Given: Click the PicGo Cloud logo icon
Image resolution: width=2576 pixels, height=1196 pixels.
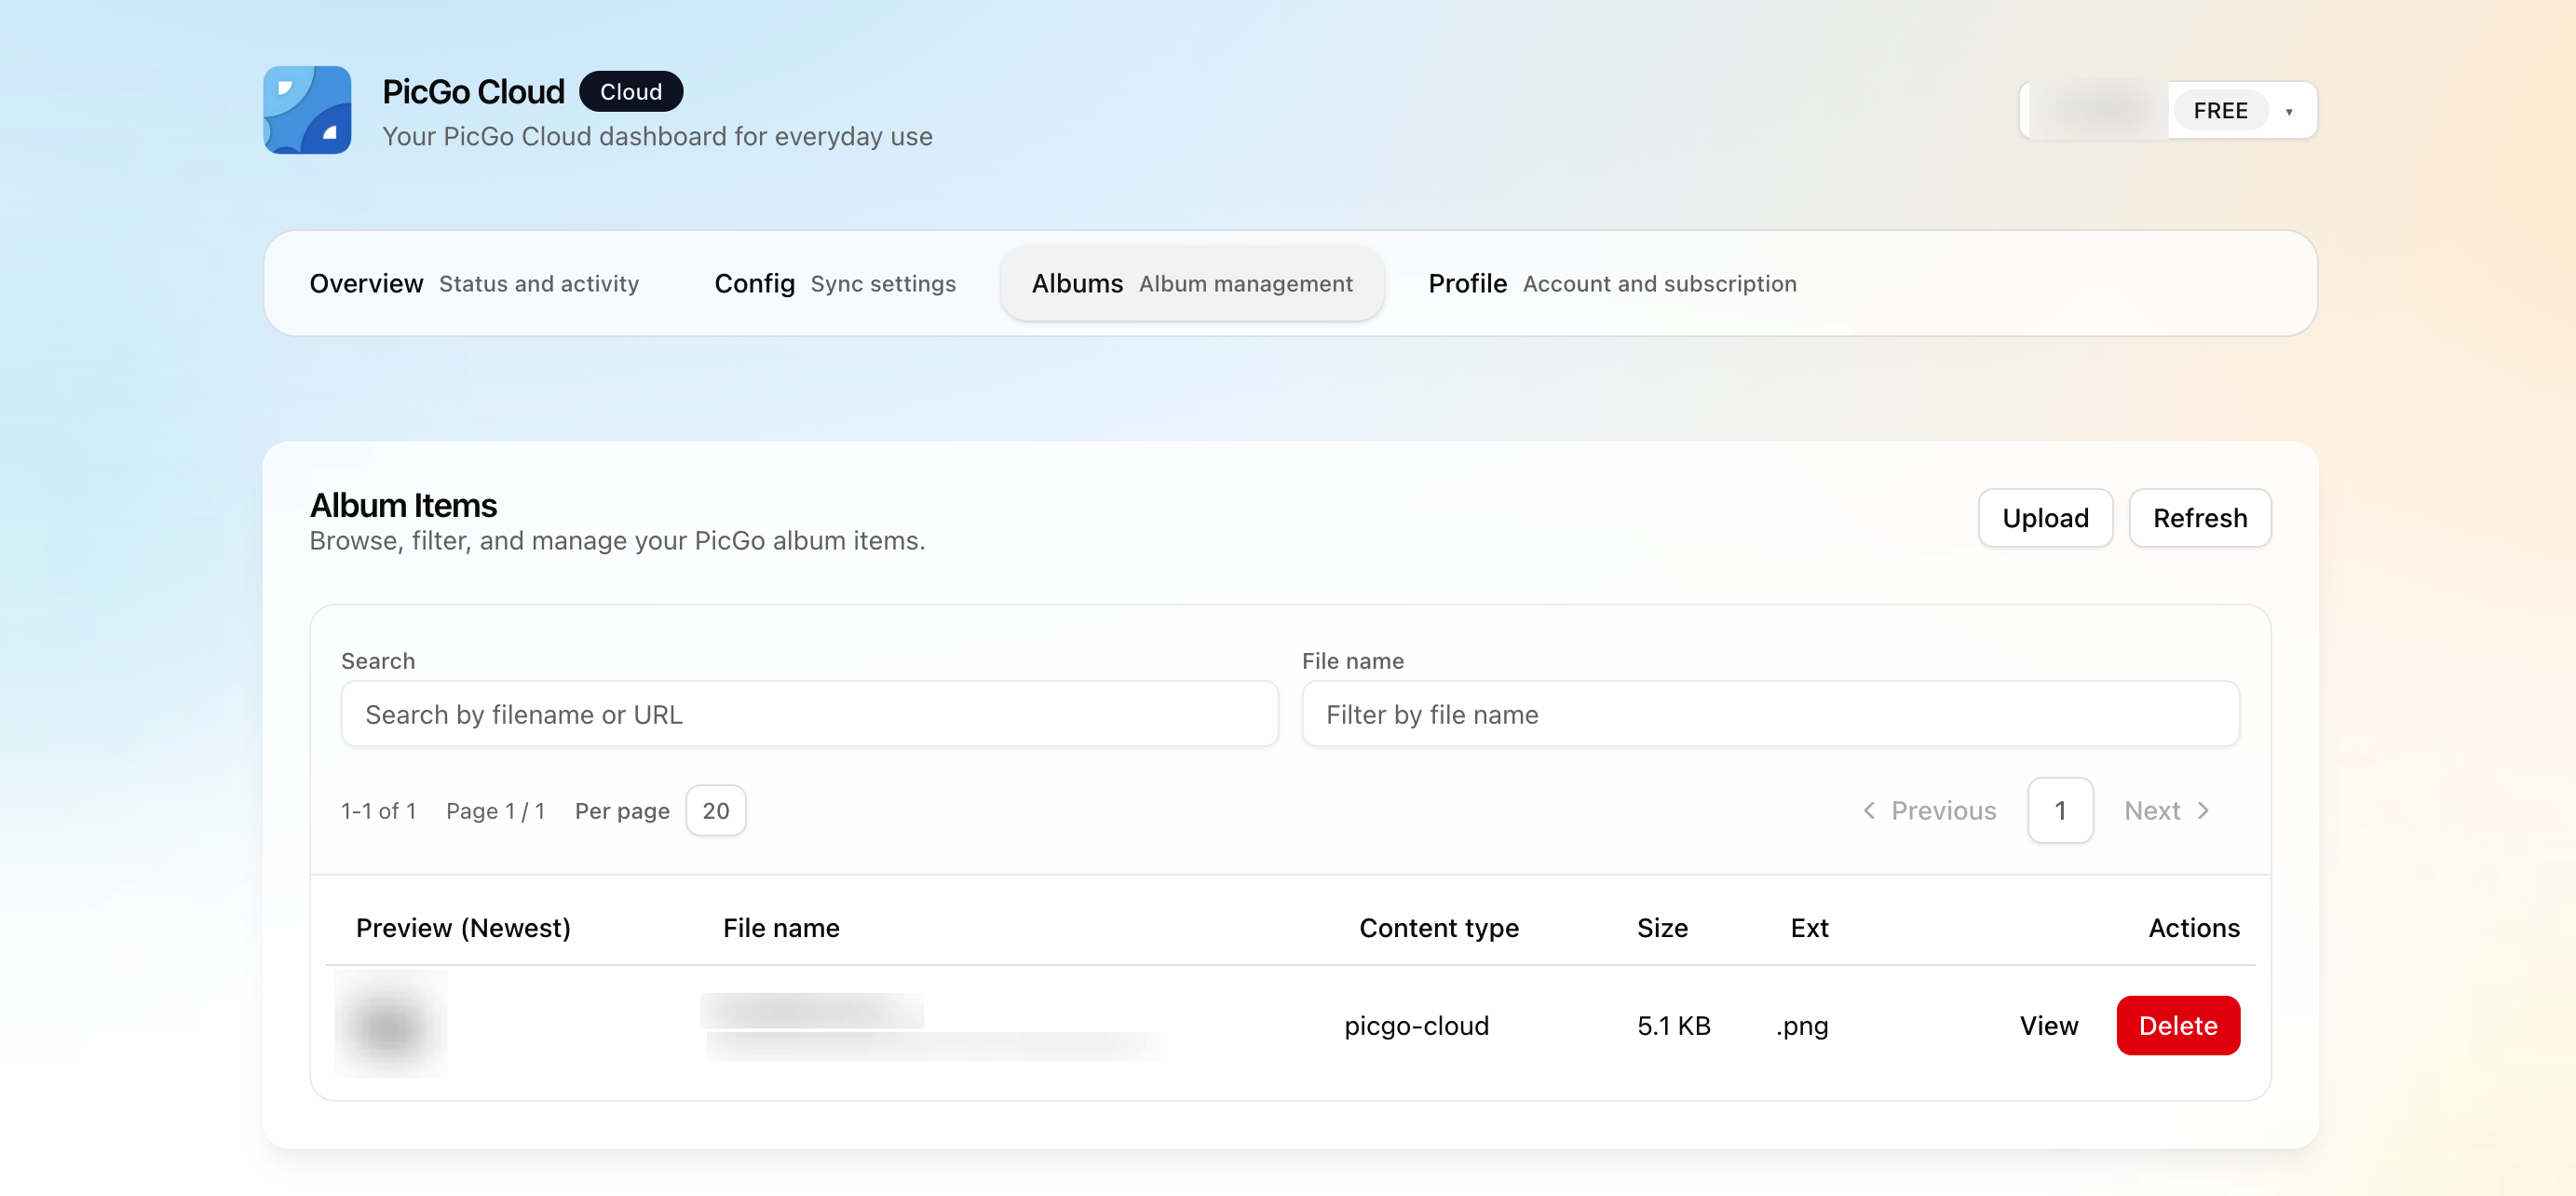Looking at the screenshot, I should [307, 110].
